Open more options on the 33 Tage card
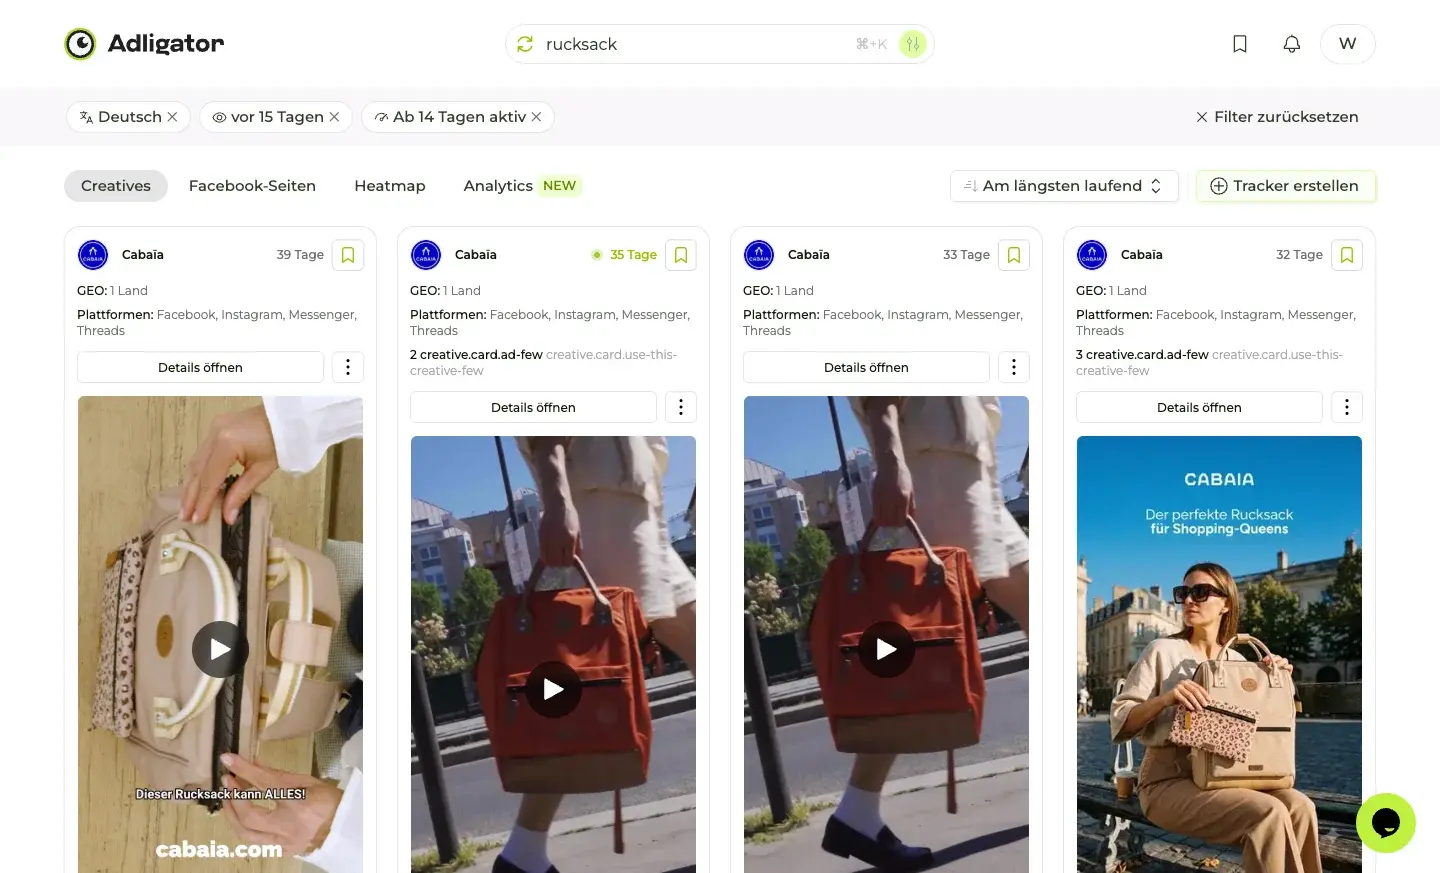The height and width of the screenshot is (873, 1440). click(1014, 367)
